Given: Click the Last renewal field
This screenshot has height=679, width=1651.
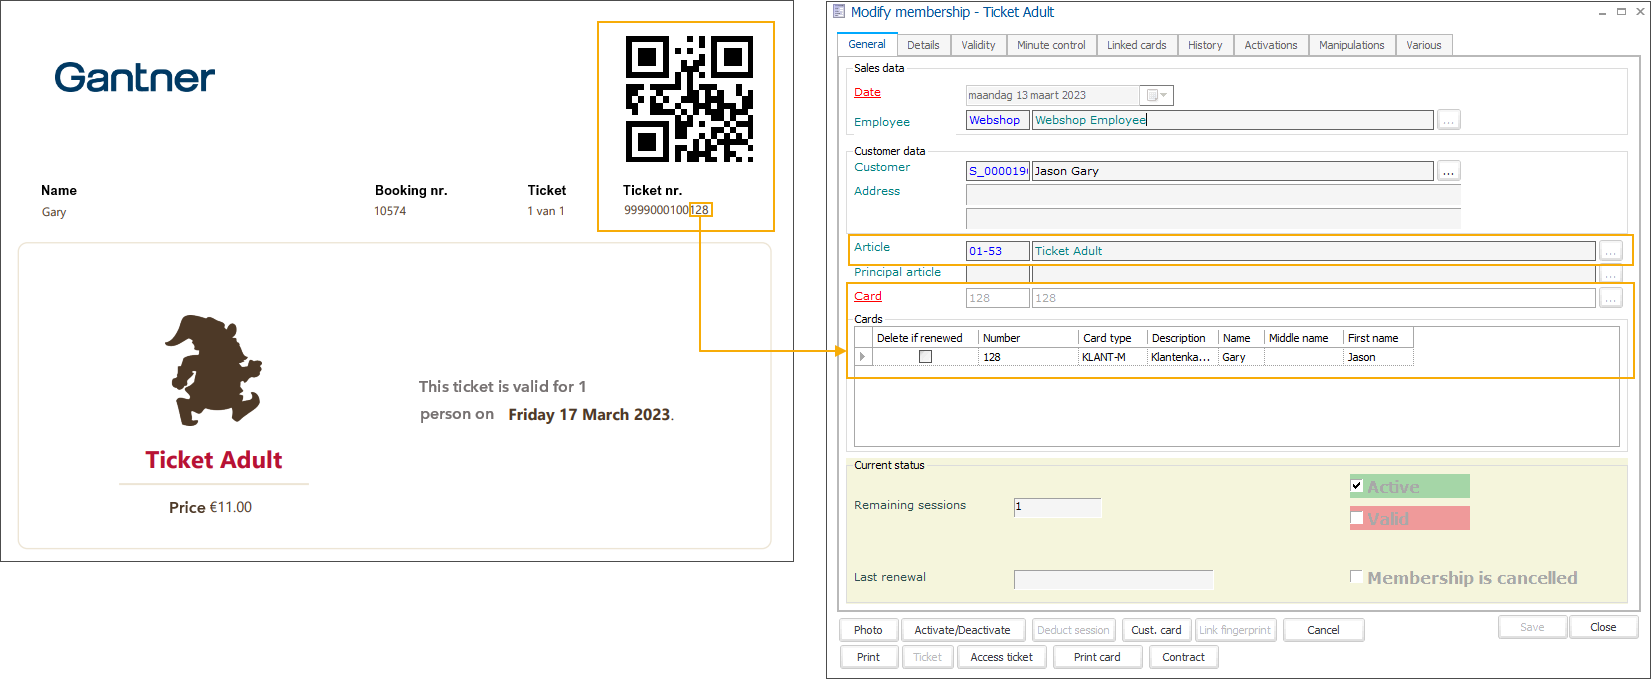Looking at the screenshot, I should [x=1113, y=579].
